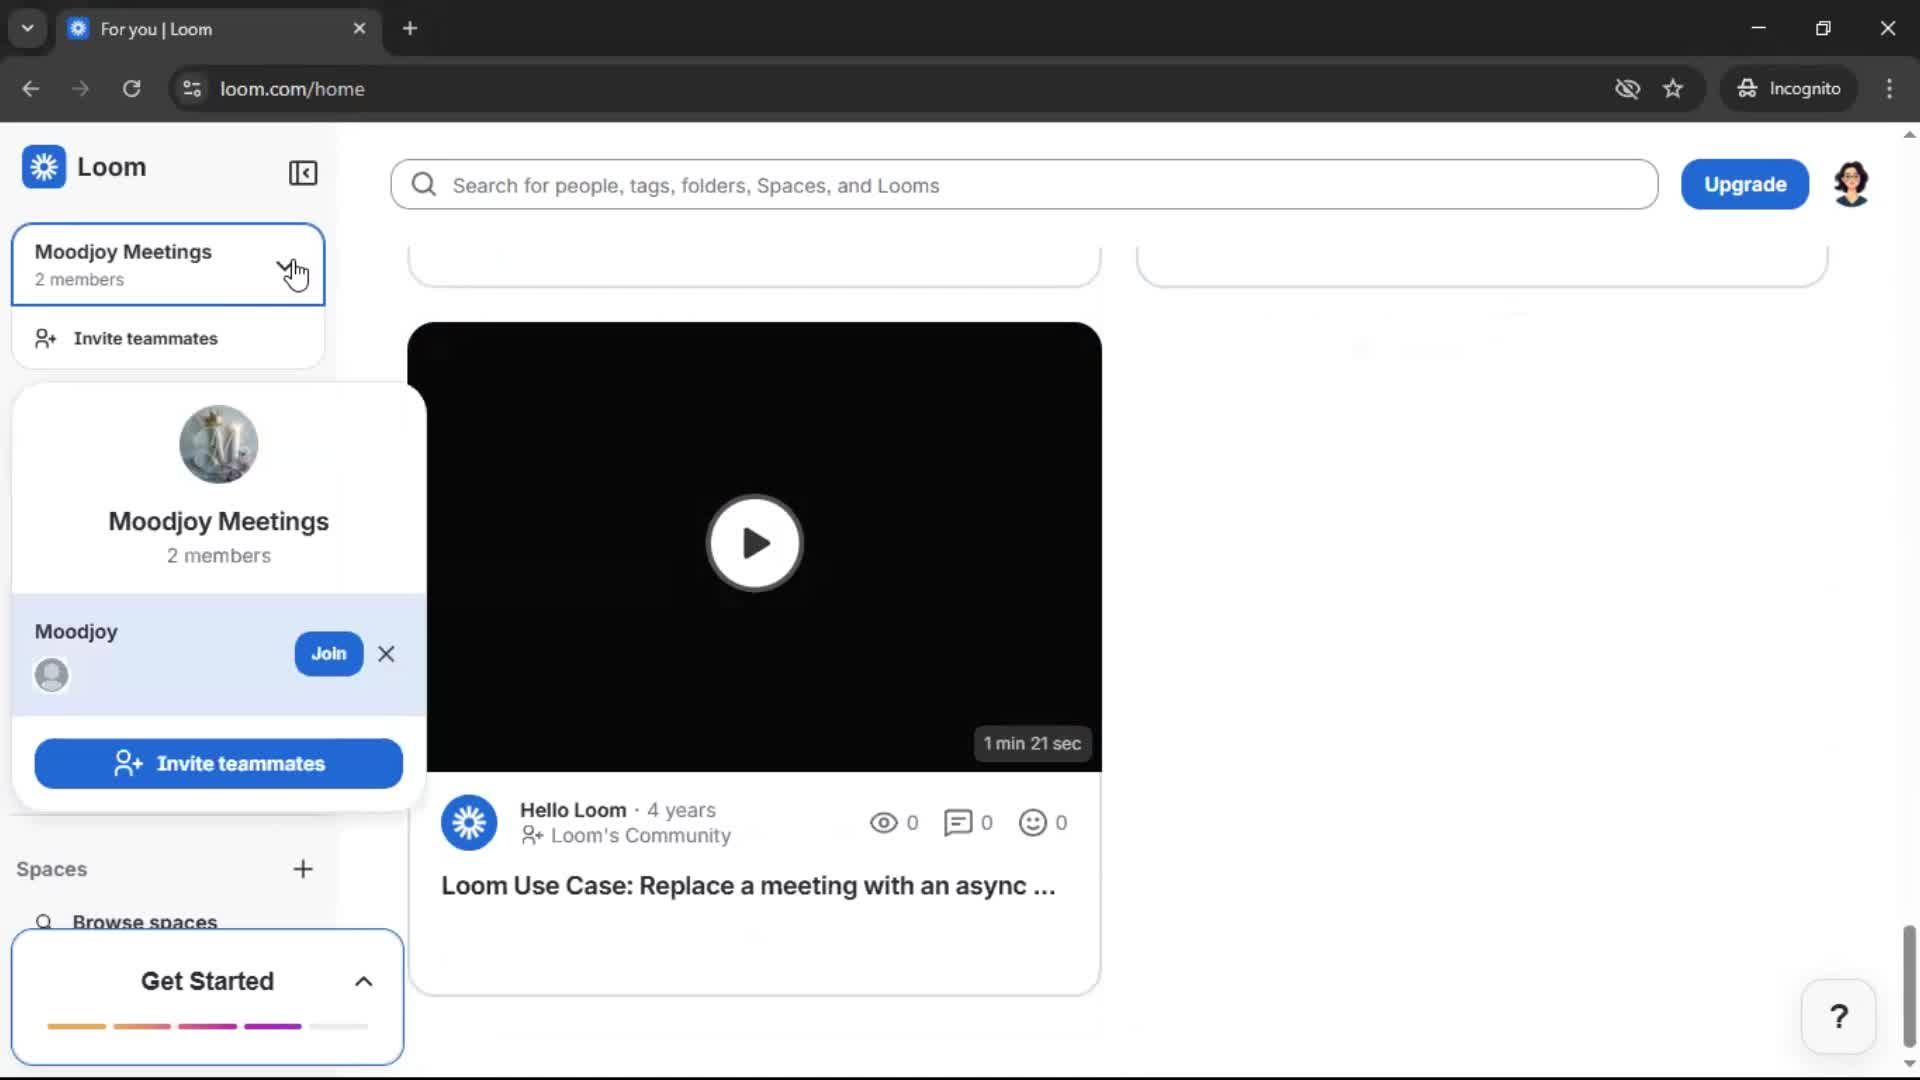Open the Chrome three-dot menu
1920x1080 pixels.
pos(1889,88)
